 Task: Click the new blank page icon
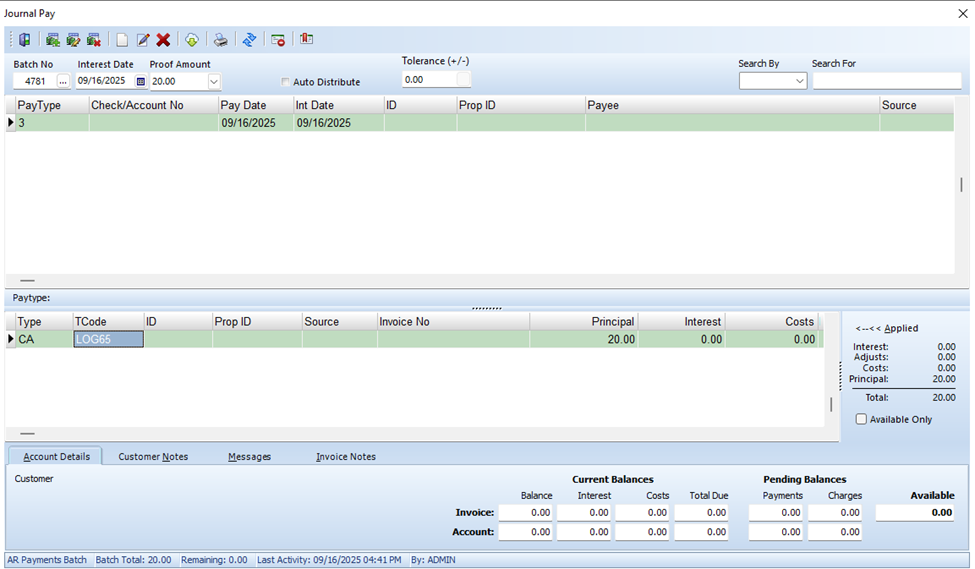pos(122,40)
